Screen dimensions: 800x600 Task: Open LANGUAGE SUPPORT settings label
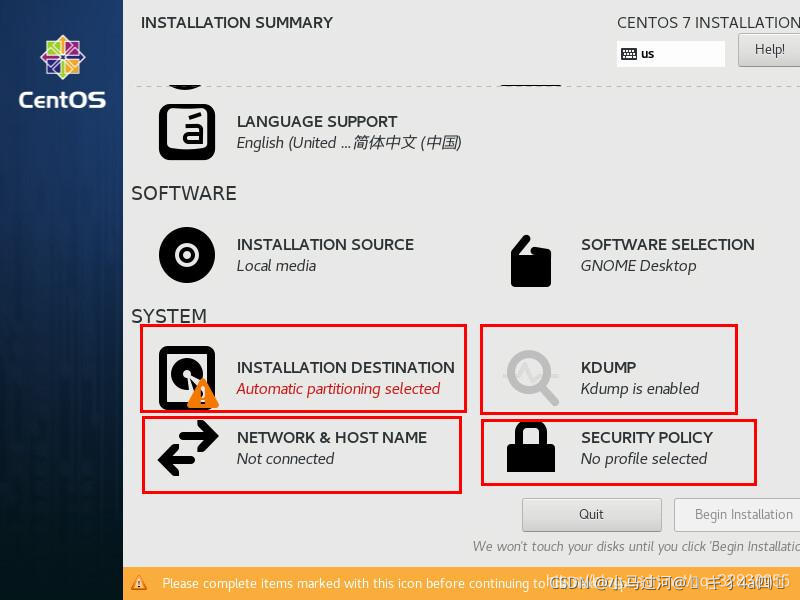tap(317, 121)
